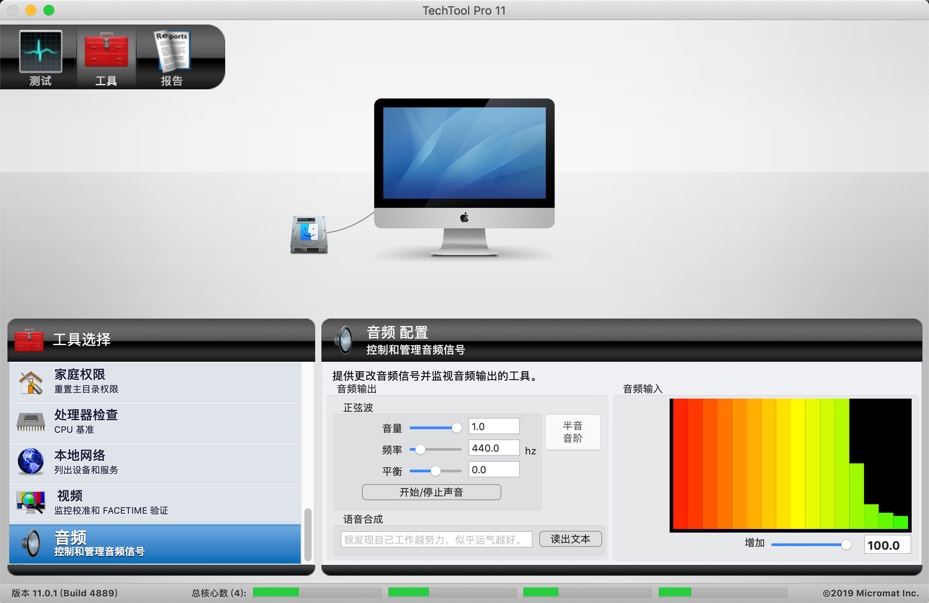929x603 pixels.
Task: Click the 家庭权限 house icon
Action: [x=31, y=381]
